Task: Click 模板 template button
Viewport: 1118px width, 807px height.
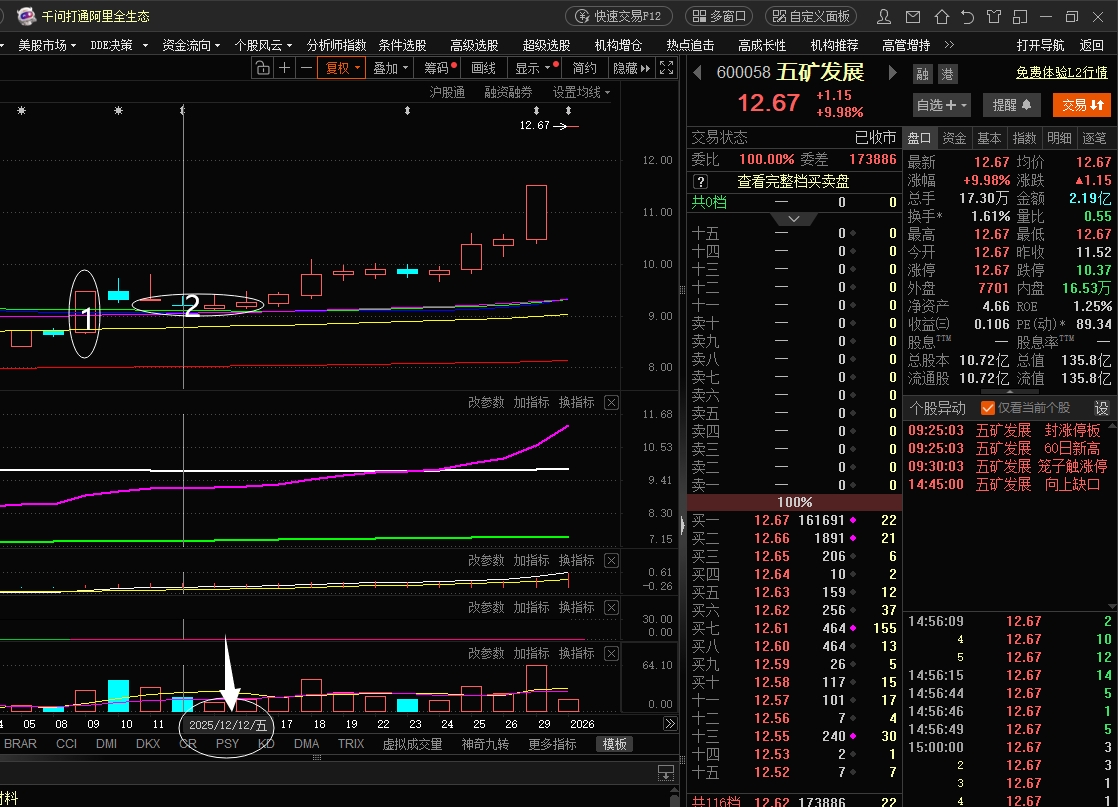Action: pyautogui.click(x=615, y=744)
